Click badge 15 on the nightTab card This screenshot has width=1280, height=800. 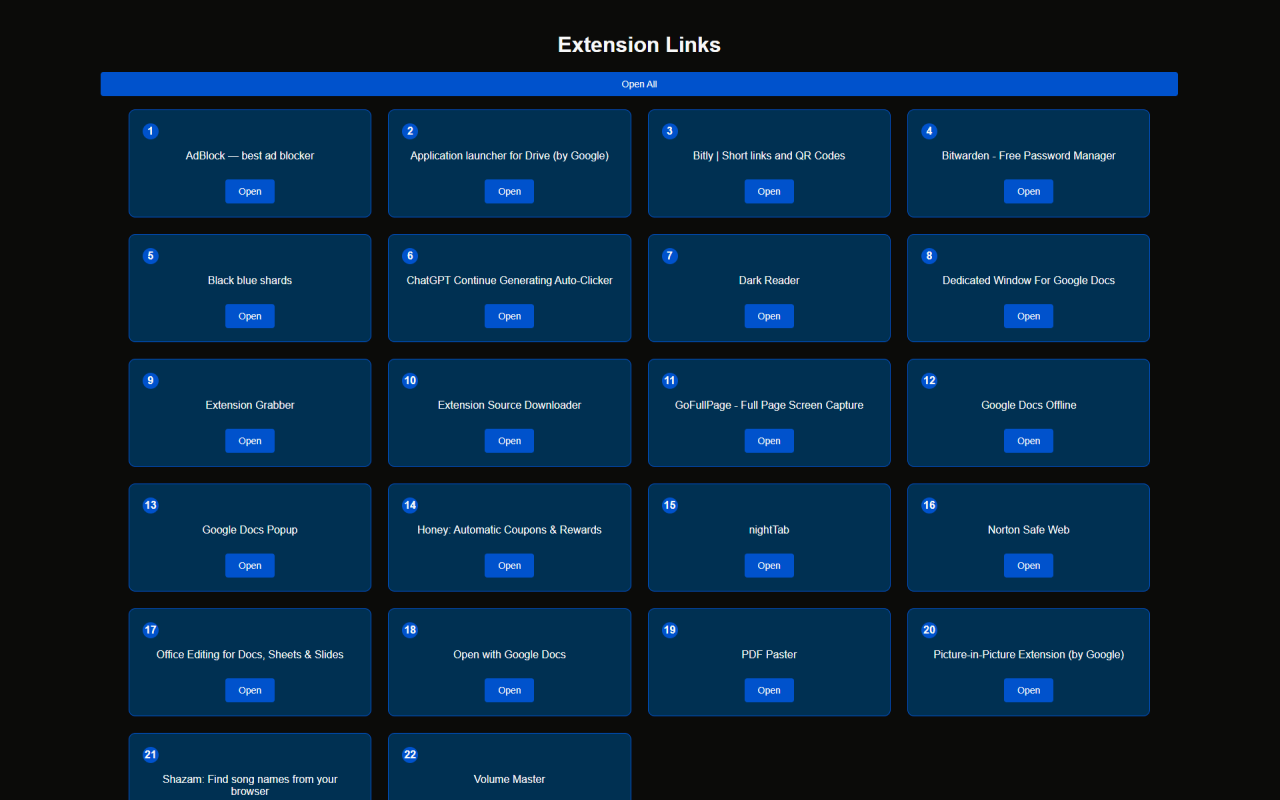coord(669,505)
